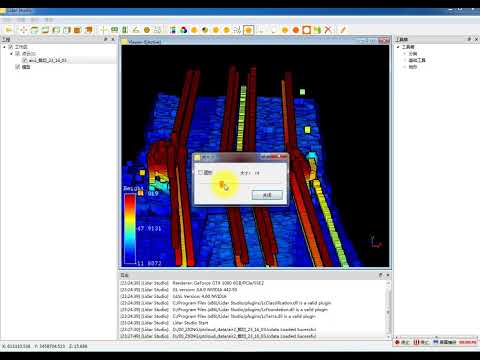Viewport: 480px width, 360px height.
Task: Click the XYZ axis gizmo in the viewer
Action: [376, 242]
